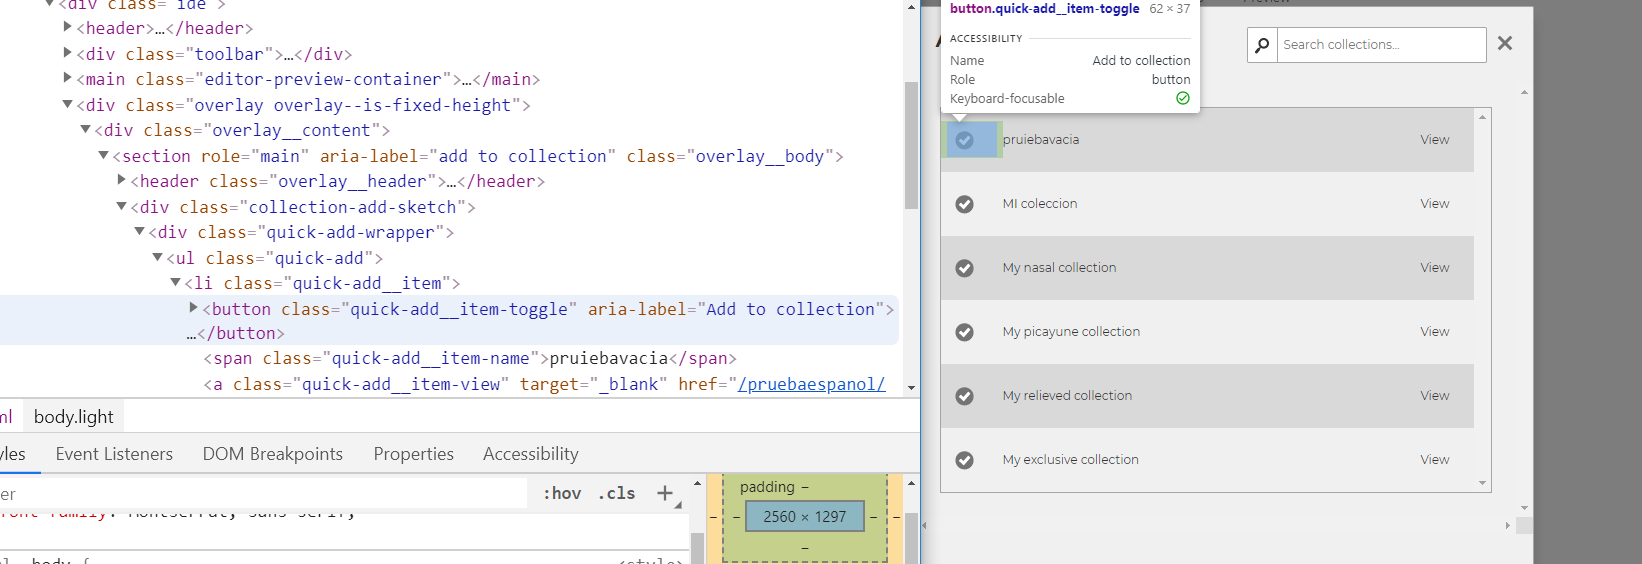Collapse the quick-add-wrapper div node
The width and height of the screenshot is (1642, 564).
click(x=139, y=231)
